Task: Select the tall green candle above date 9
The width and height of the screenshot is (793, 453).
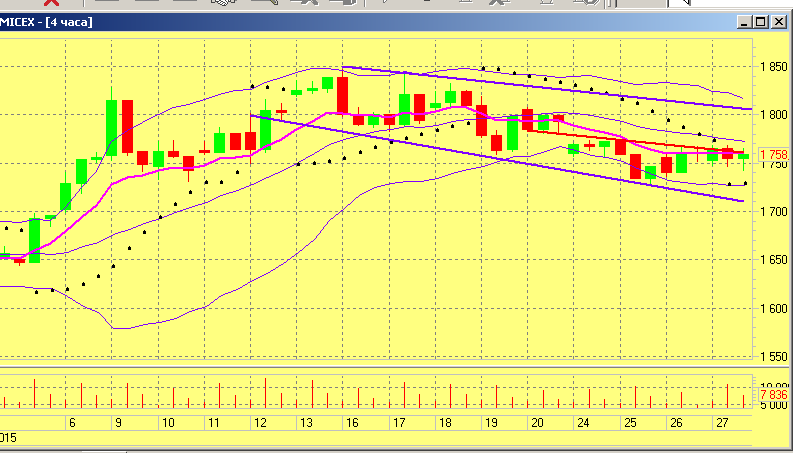Action: [111, 127]
